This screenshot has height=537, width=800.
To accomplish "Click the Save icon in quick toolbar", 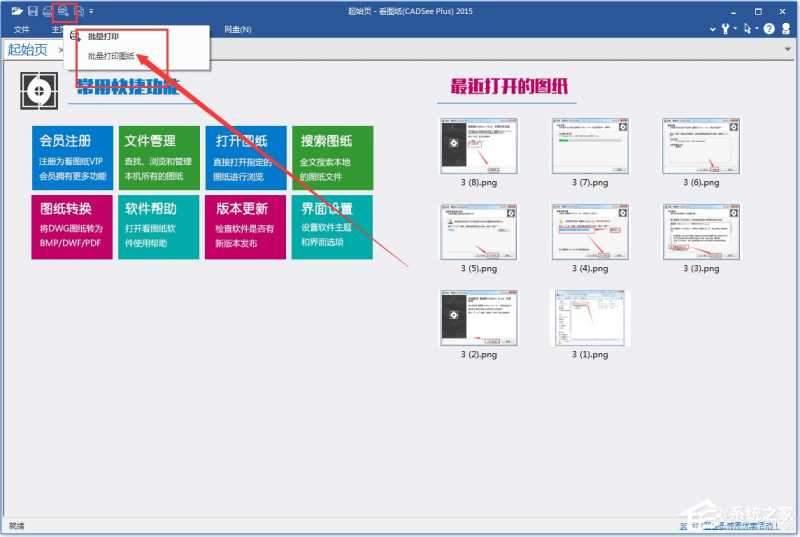I will coord(32,11).
